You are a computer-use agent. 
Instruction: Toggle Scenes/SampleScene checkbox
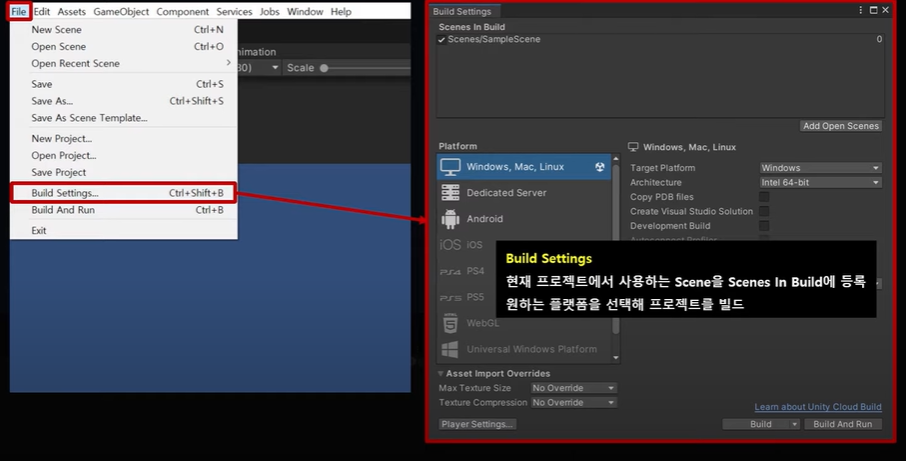point(441,40)
